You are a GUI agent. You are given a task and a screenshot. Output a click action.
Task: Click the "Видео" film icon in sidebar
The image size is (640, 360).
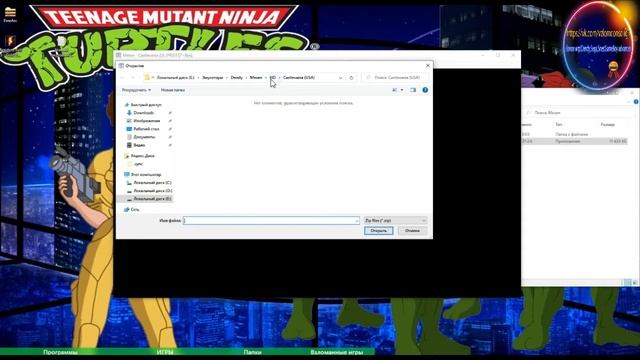pos(129,145)
